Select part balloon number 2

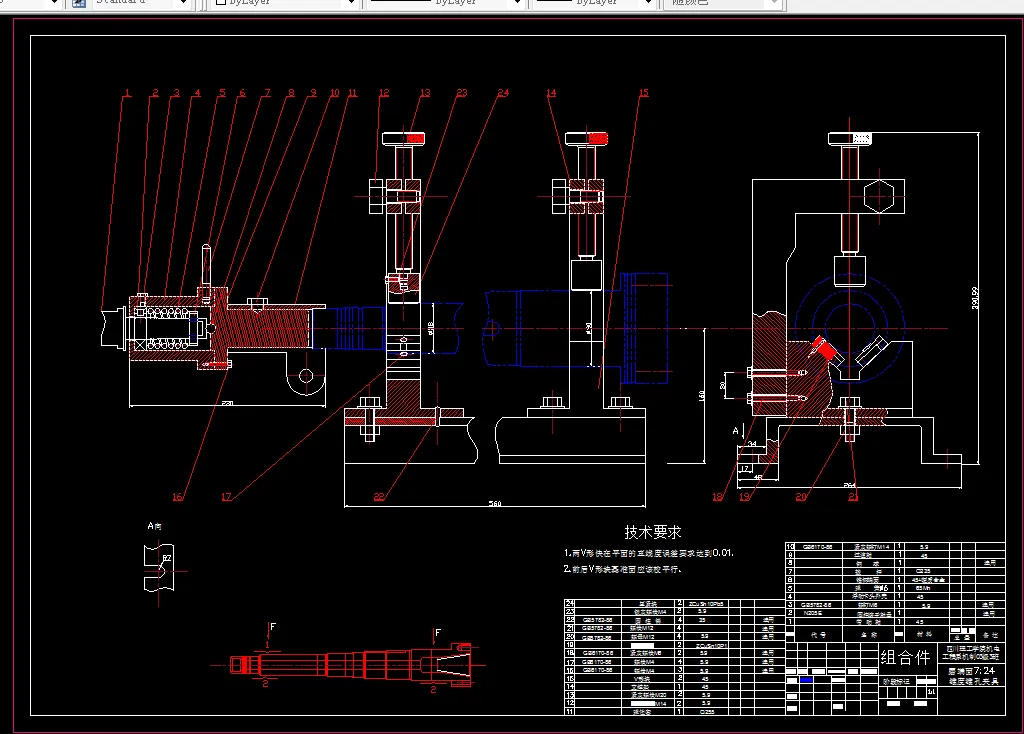(x=155, y=93)
